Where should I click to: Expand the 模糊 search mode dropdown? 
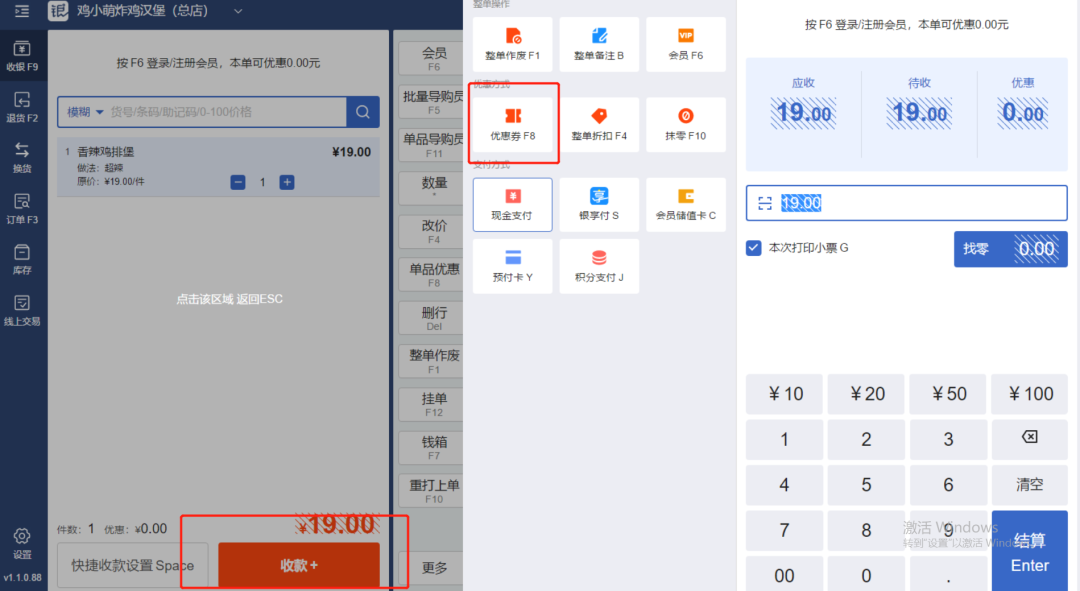(x=86, y=112)
